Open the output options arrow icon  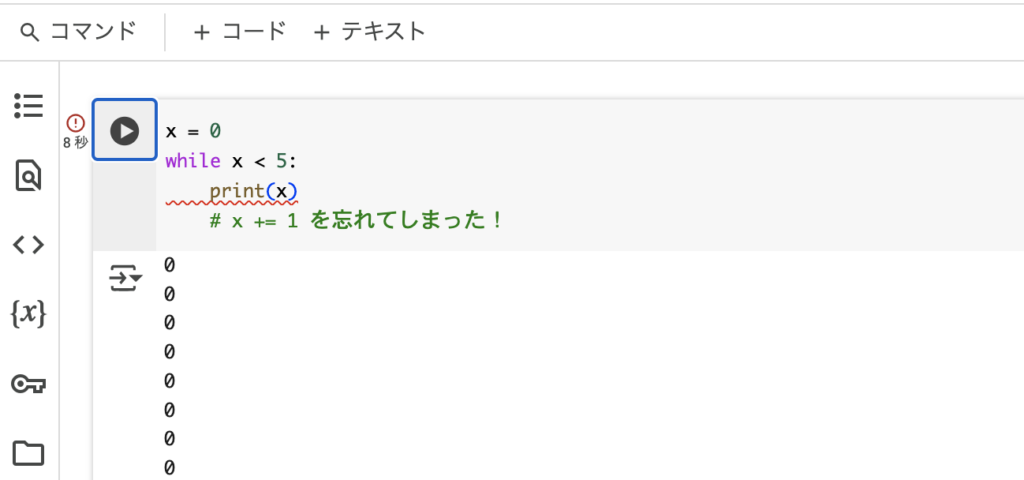(x=125, y=279)
